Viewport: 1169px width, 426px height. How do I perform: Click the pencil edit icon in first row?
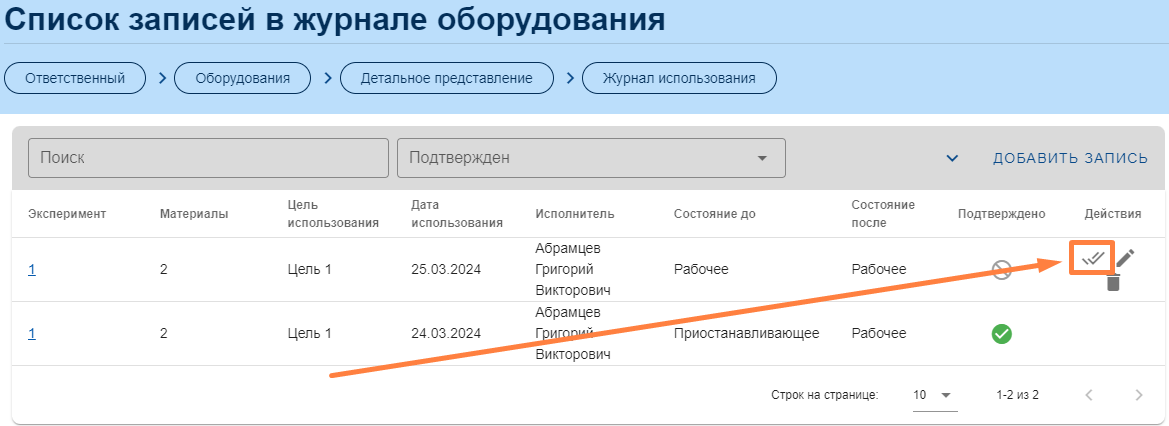click(x=1126, y=258)
